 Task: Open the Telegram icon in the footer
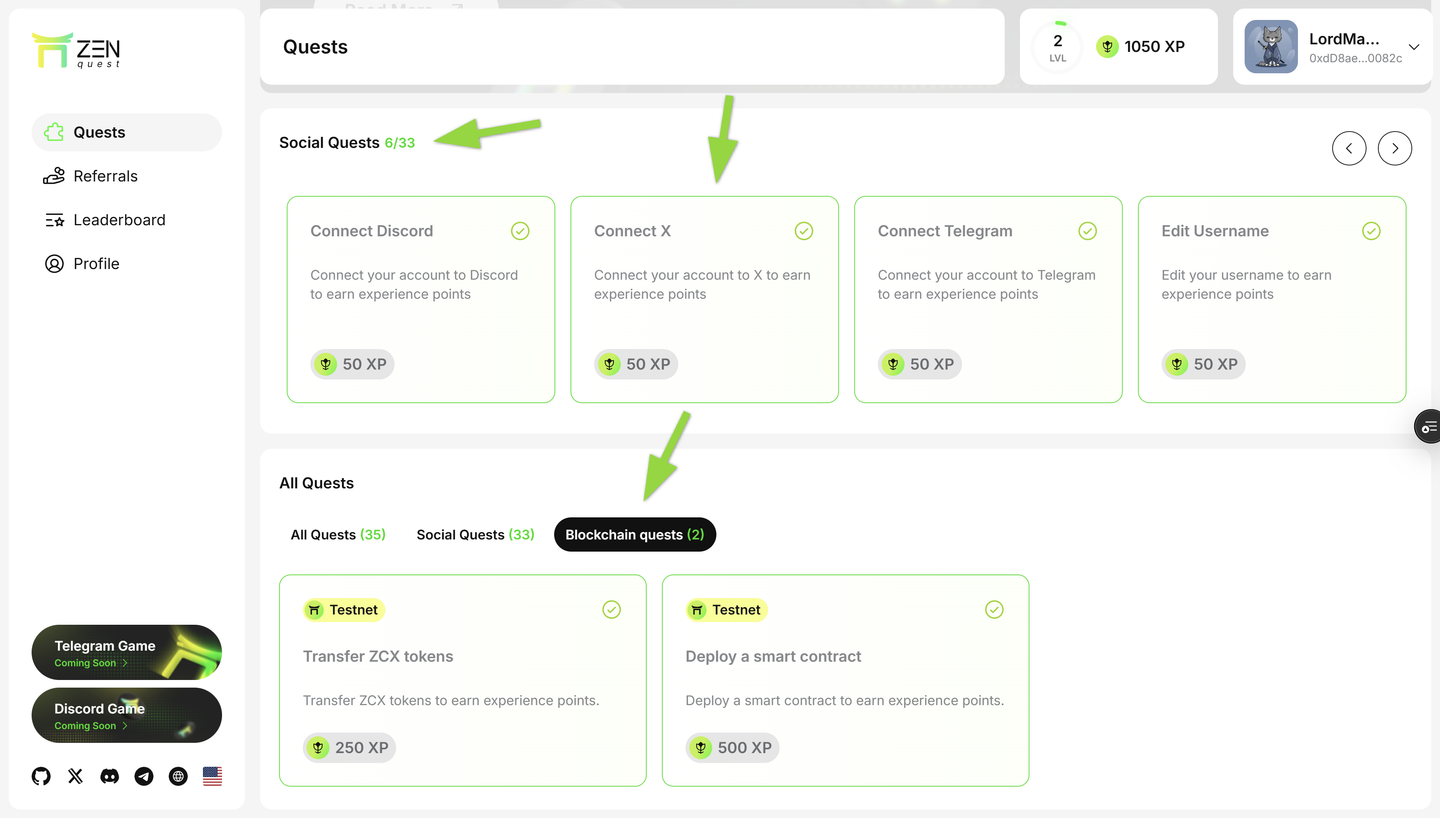[x=143, y=776]
